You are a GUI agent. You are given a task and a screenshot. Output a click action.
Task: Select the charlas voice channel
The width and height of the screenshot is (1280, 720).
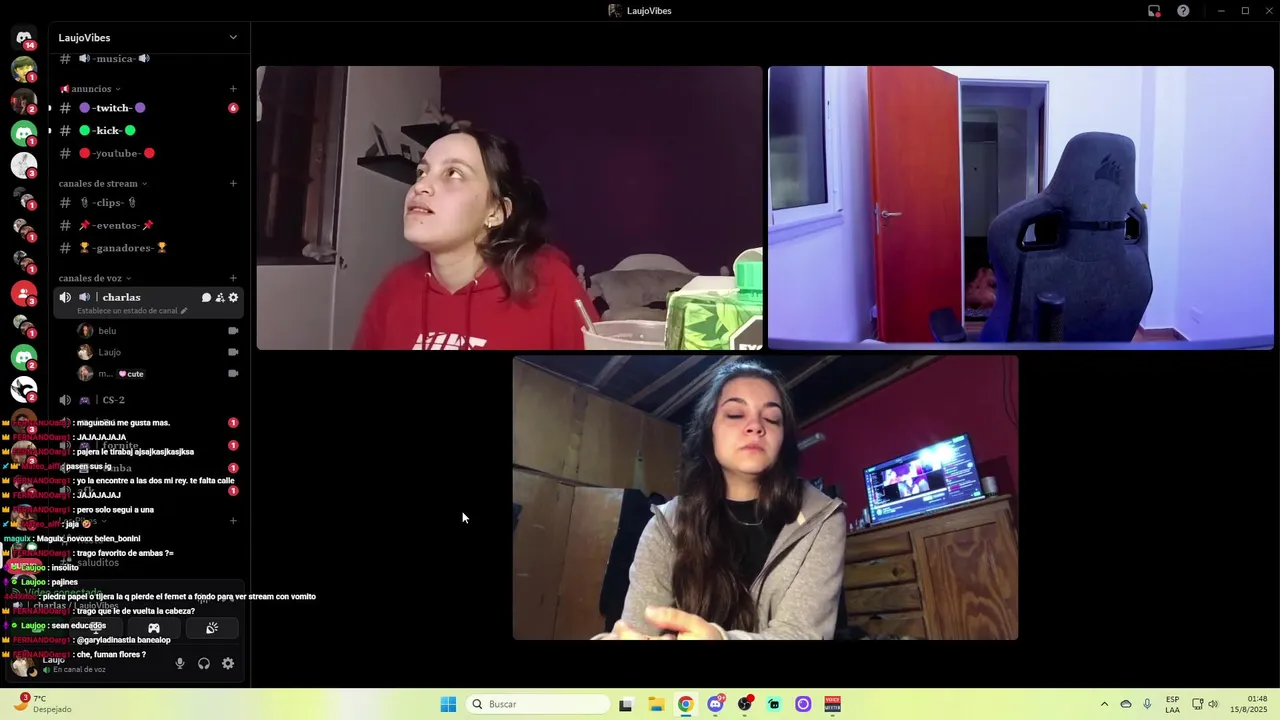149,302
